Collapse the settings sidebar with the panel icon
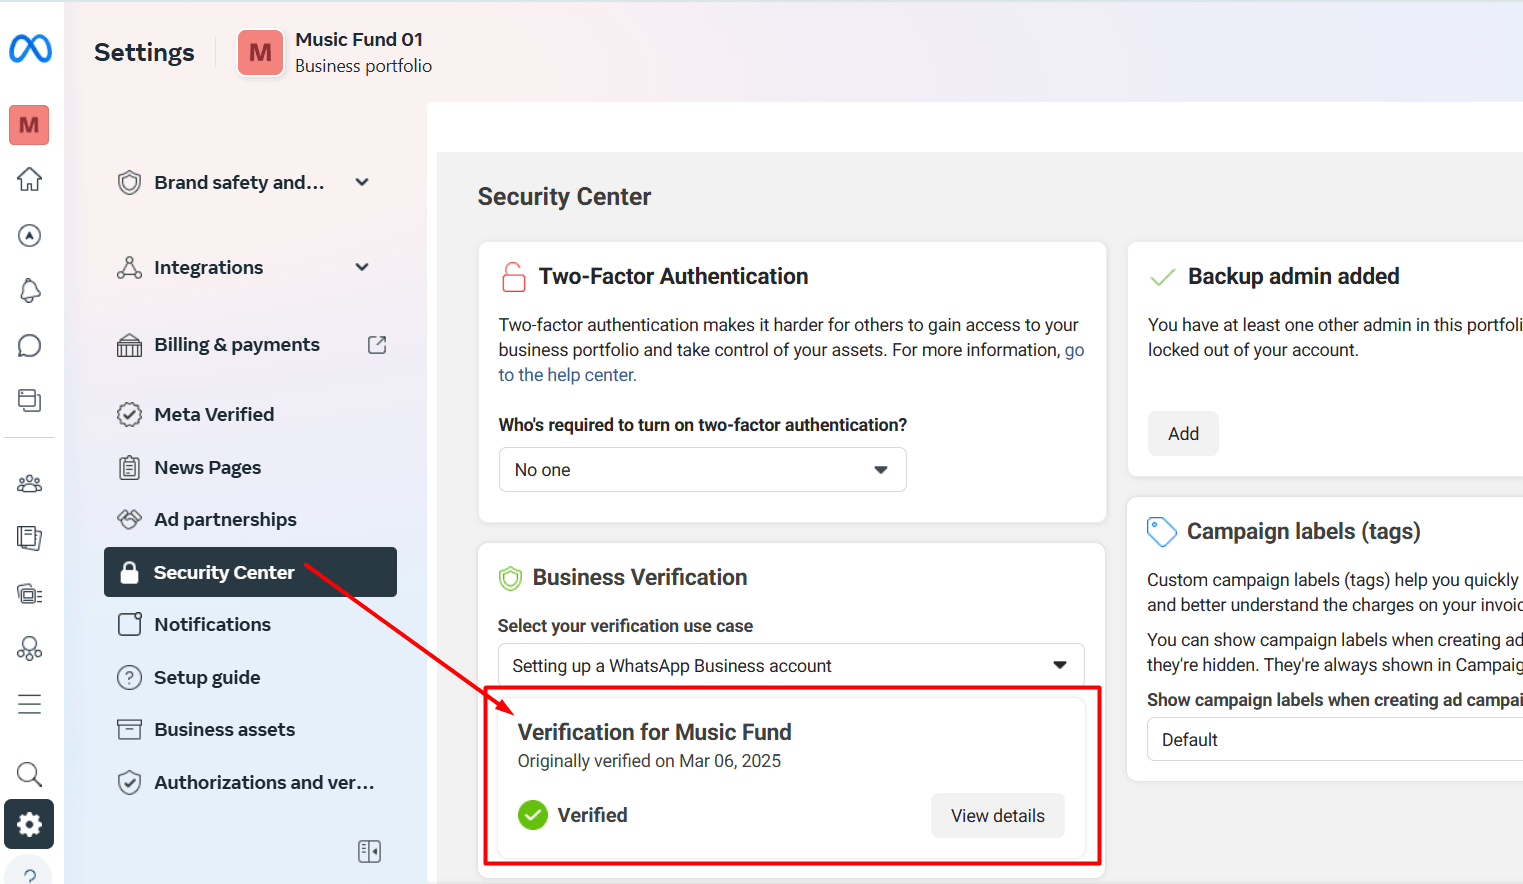 pos(369,851)
